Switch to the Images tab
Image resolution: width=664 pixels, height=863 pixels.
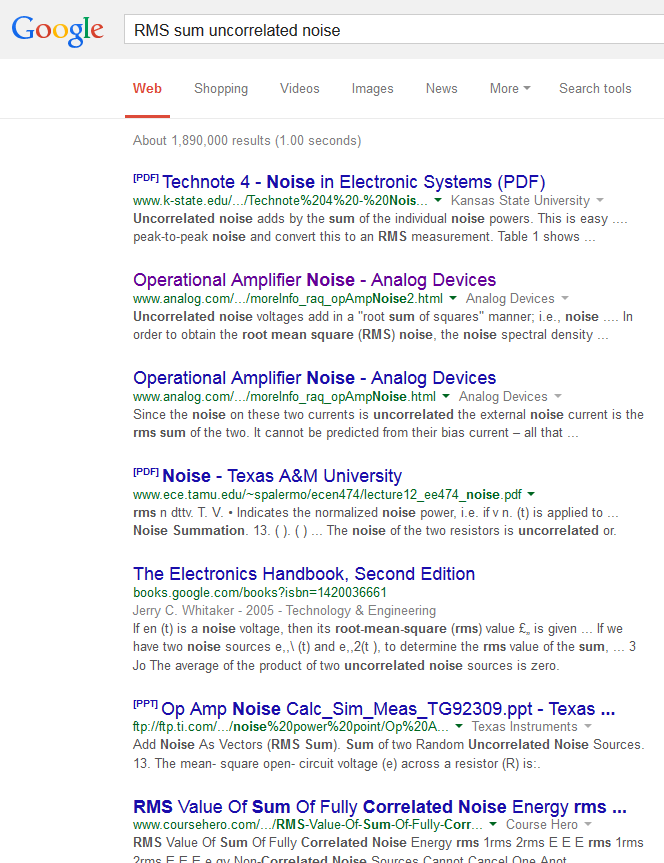(372, 89)
